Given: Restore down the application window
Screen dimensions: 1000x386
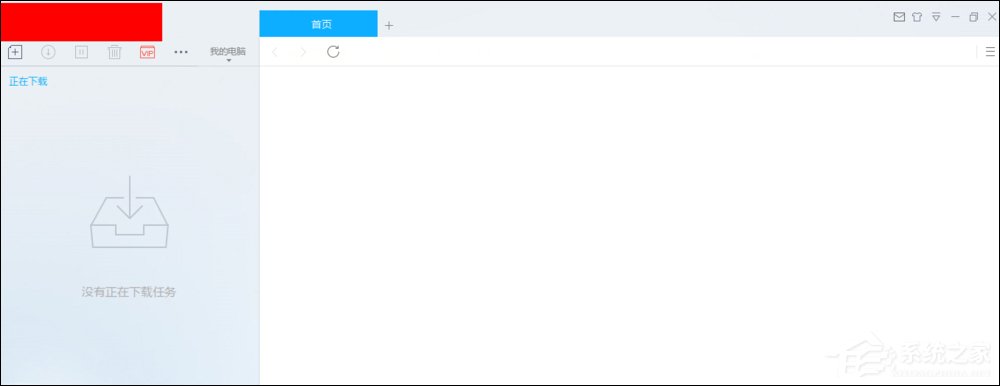Looking at the screenshot, I should 973,17.
